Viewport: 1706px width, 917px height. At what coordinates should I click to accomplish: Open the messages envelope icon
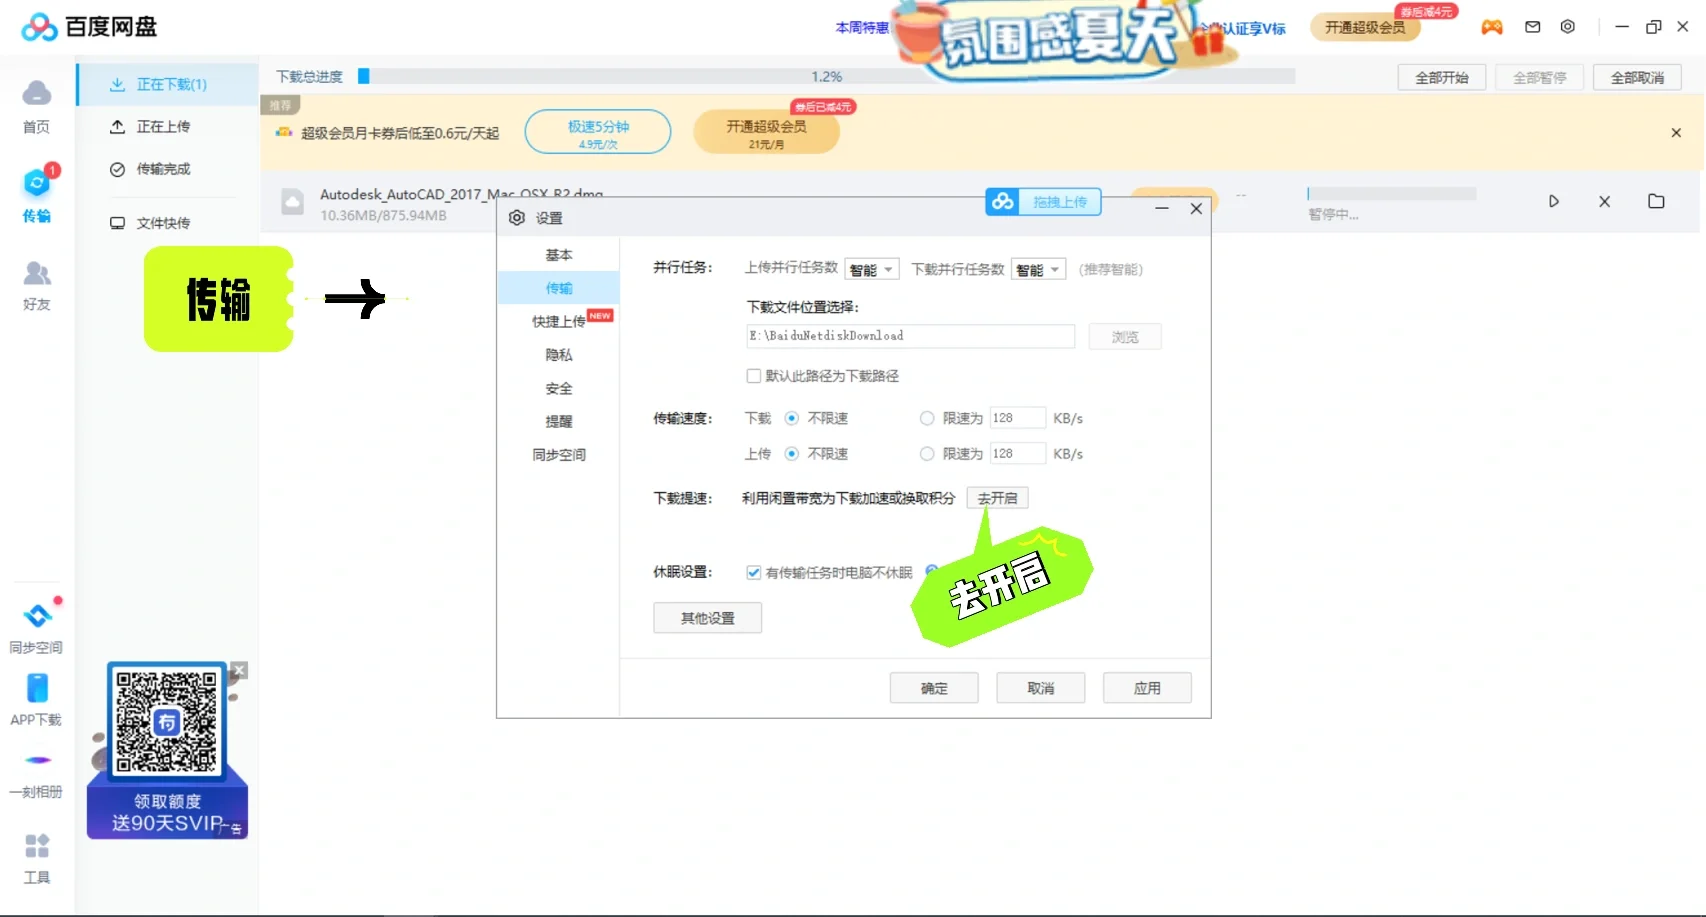point(1531,27)
